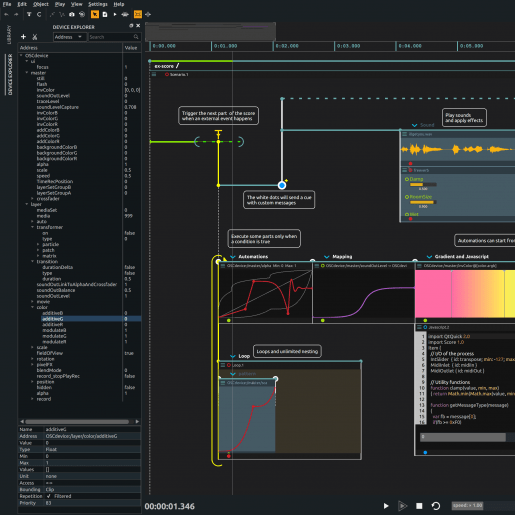Open the Play menu
This screenshot has height=515, width=515.
(x=60, y=4)
